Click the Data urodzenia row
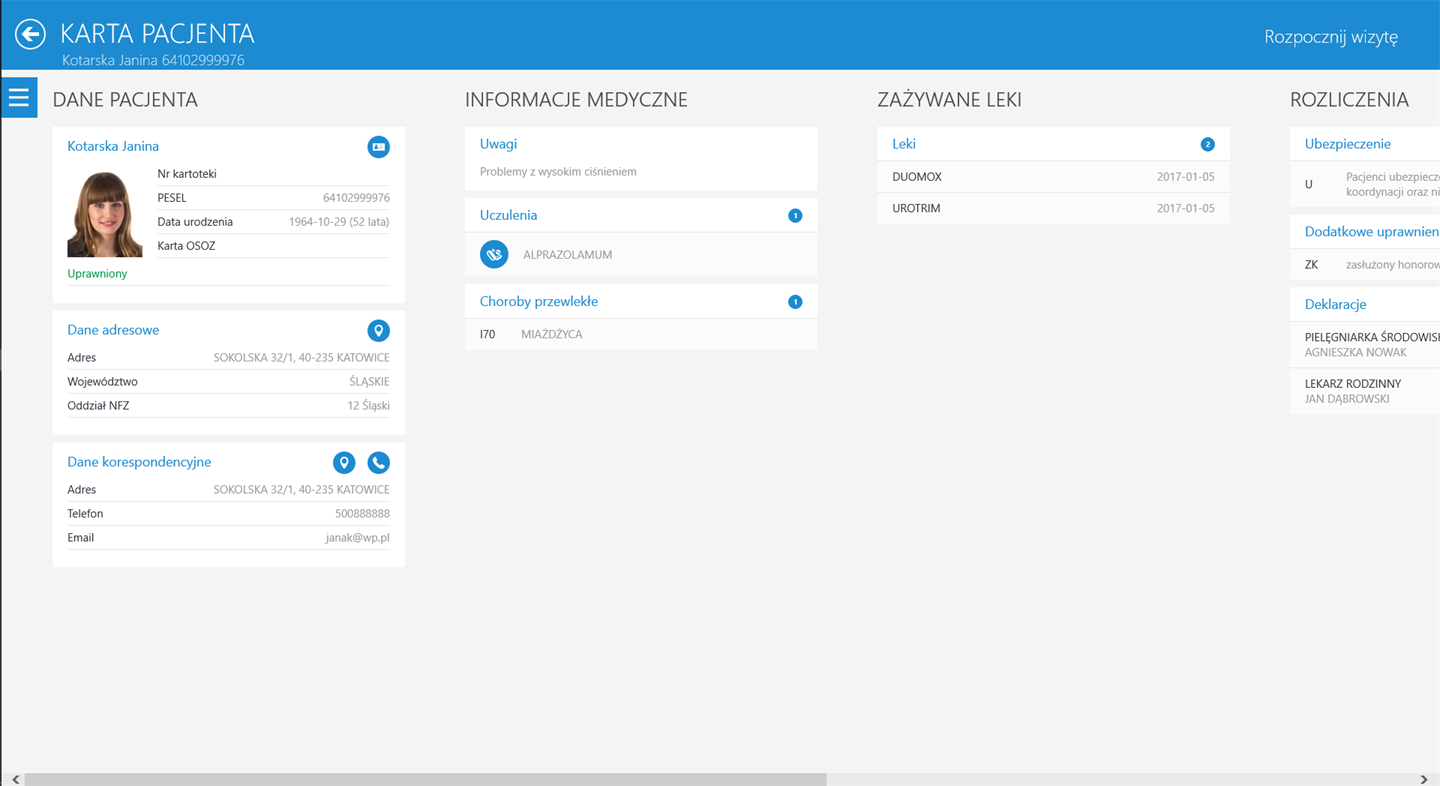The height and width of the screenshot is (786, 1440). click(x=274, y=222)
